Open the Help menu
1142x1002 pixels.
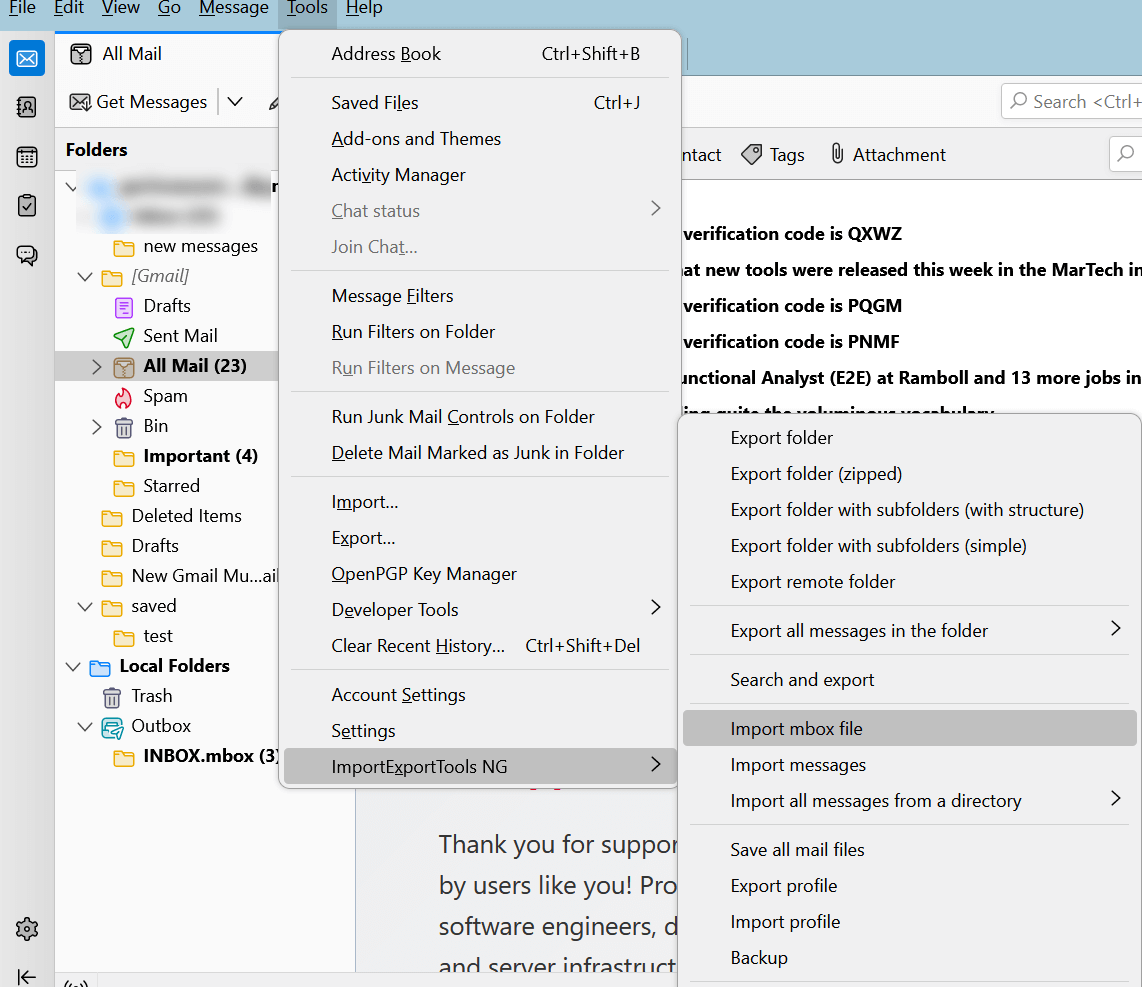point(364,9)
